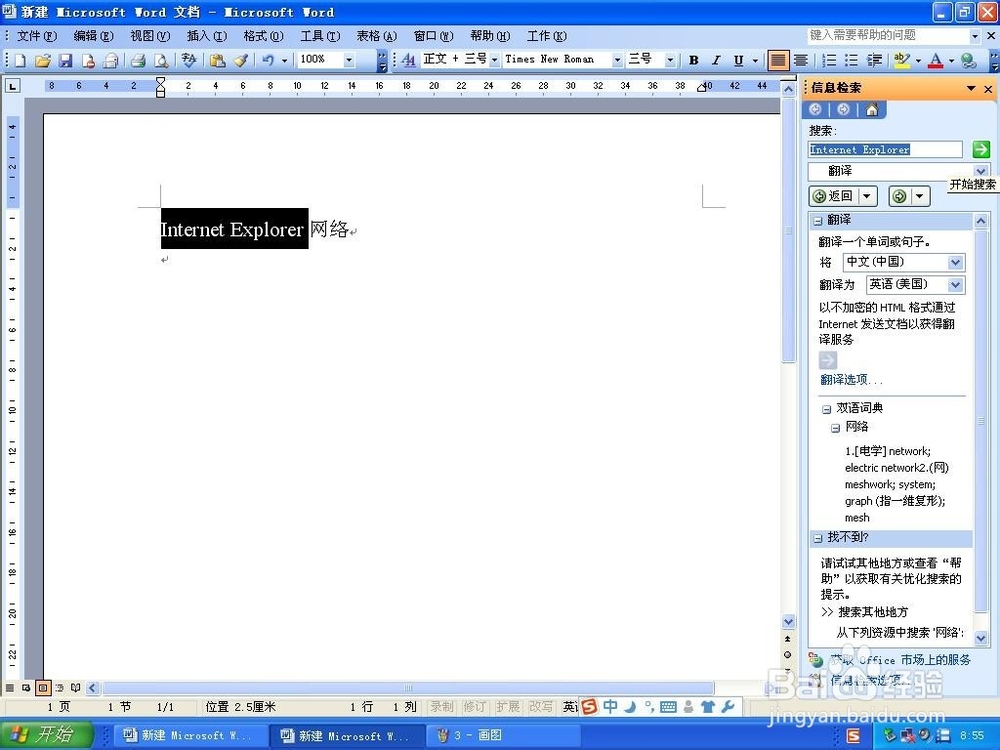The height and width of the screenshot is (750, 1000).
Task: Click the 搜索其他地方 link
Action: (x=872, y=612)
